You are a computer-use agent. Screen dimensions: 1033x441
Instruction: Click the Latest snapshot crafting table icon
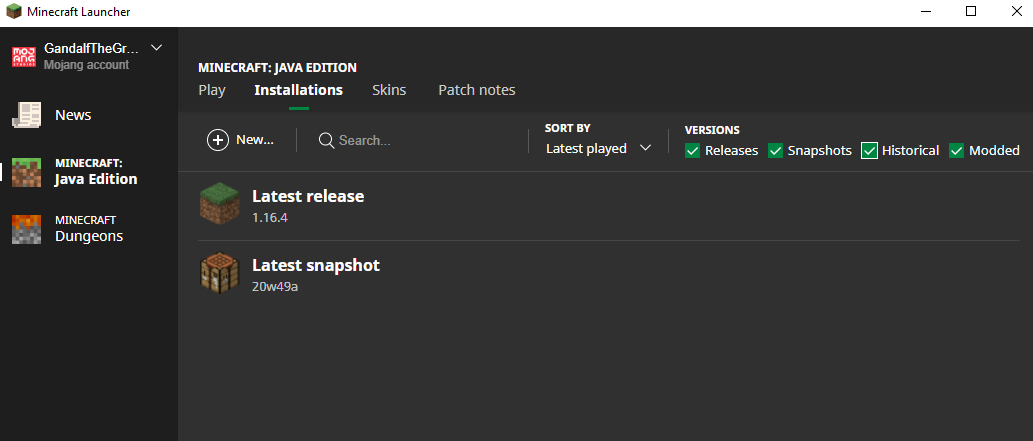[x=221, y=274]
